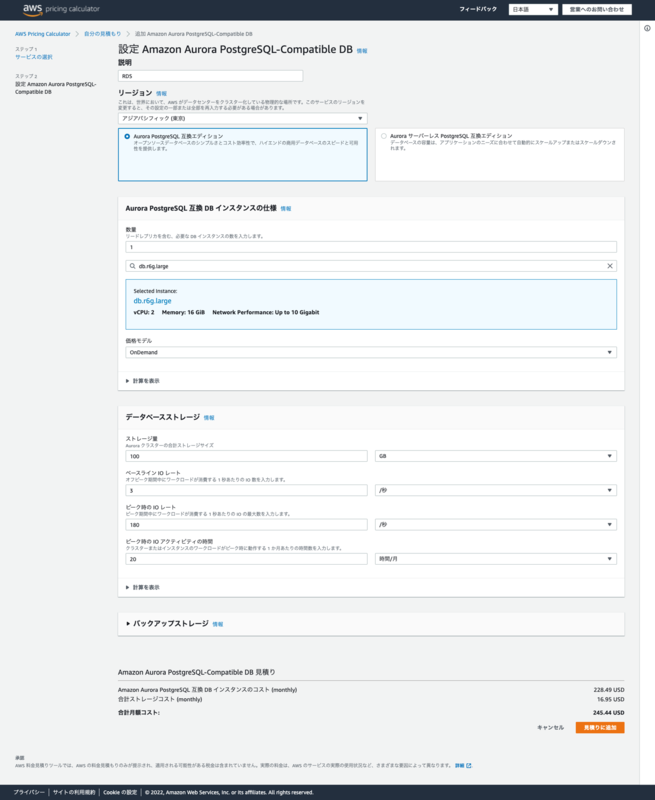Click the 見積りに追加 orange button
Screen dimensions: 655x800
(600, 728)
